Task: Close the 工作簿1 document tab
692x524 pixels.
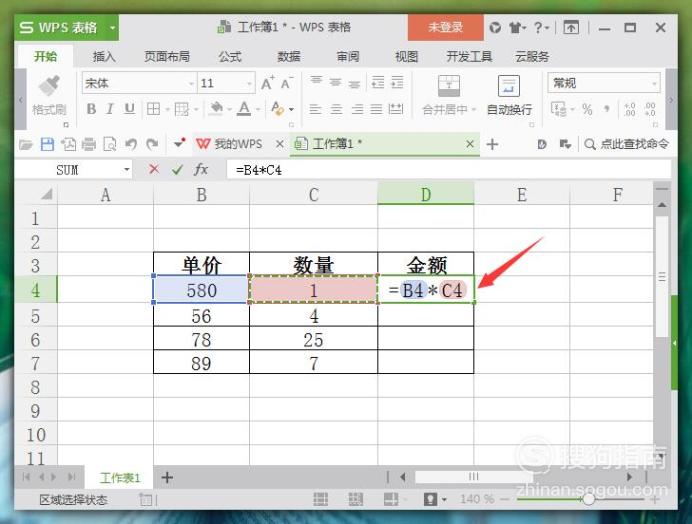Action: coord(470,144)
